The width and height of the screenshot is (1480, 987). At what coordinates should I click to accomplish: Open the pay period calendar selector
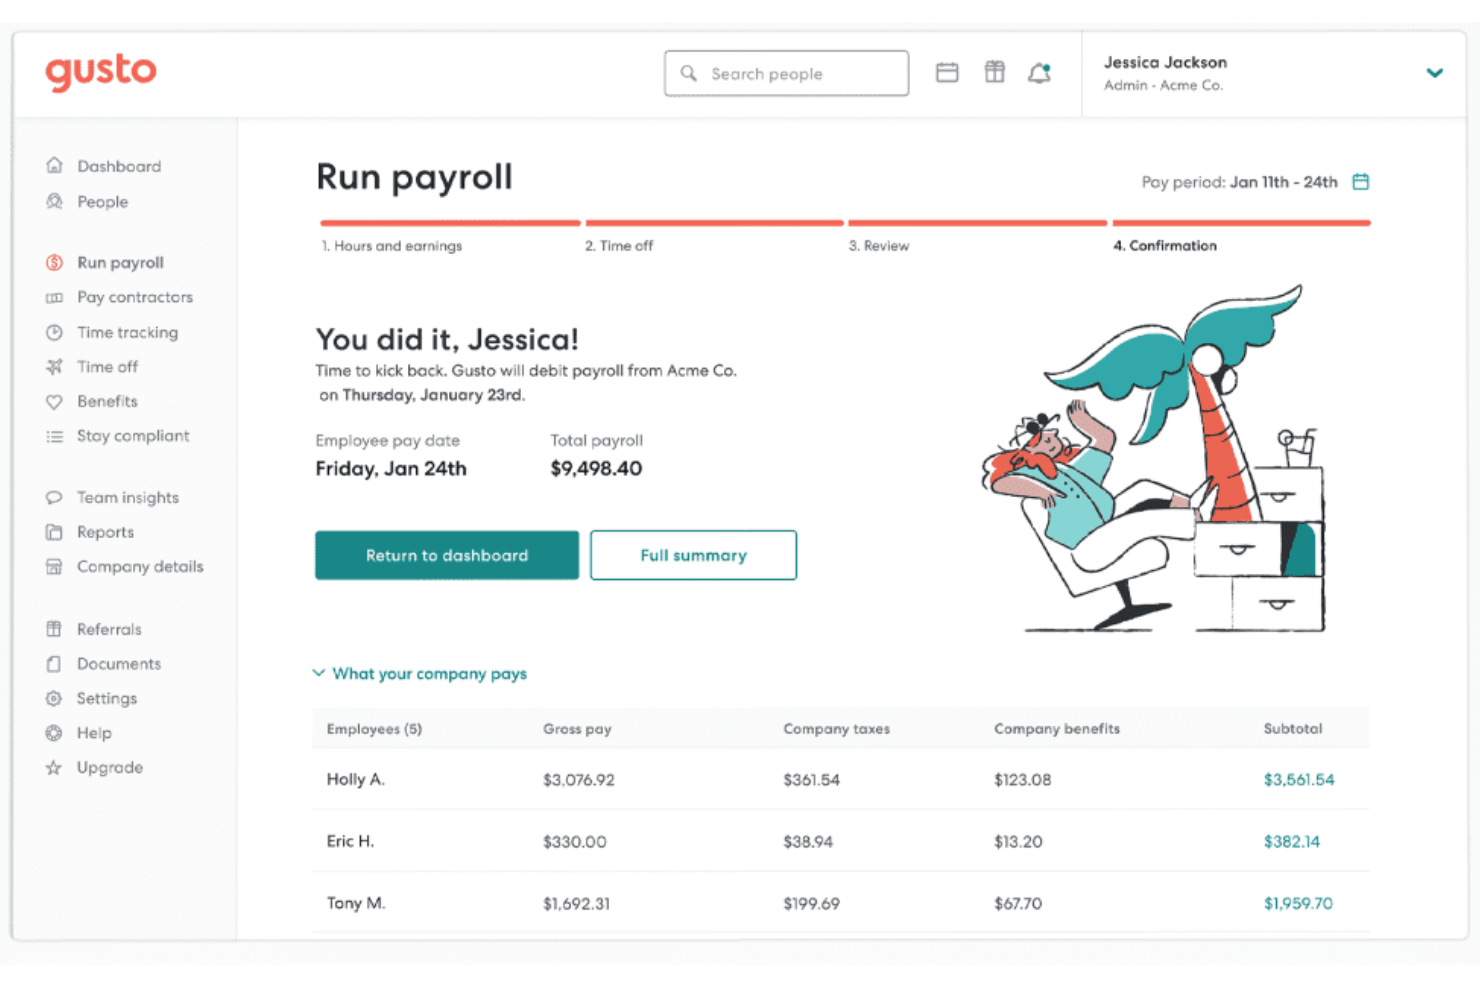(x=1360, y=182)
